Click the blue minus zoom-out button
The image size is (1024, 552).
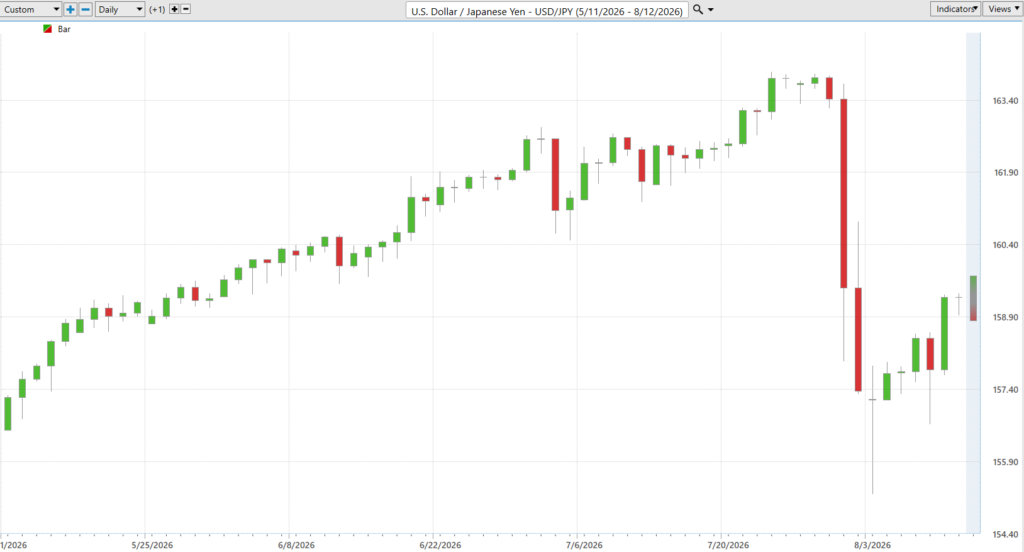[x=86, y=10]
